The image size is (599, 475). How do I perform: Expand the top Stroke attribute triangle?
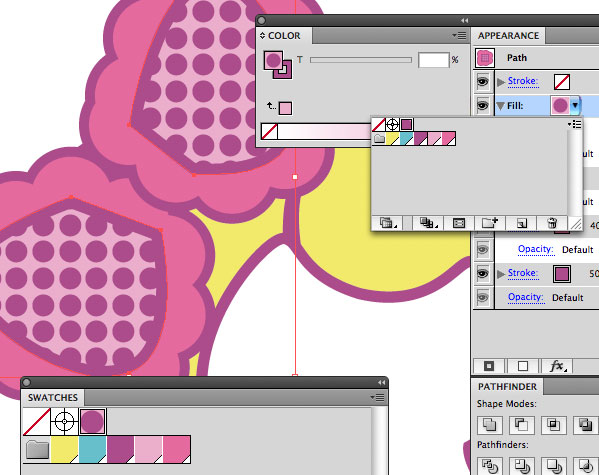point(501,82)
